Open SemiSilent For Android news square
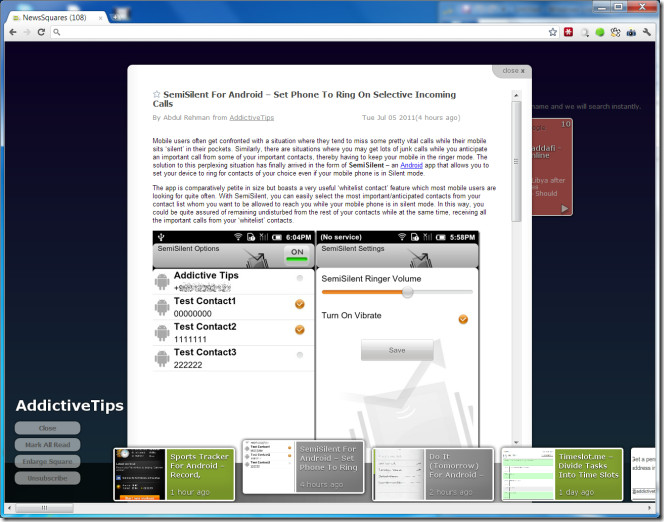 [x=303, y=467]
